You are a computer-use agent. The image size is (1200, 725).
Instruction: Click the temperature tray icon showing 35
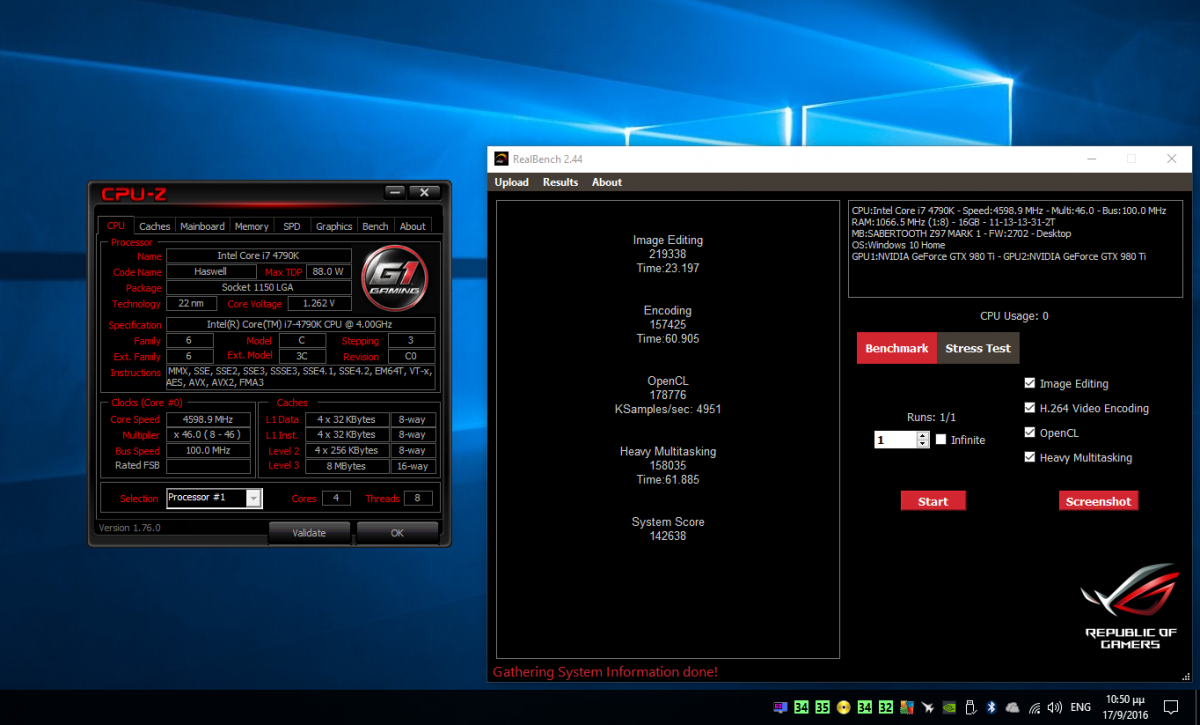tap(822, 707)
